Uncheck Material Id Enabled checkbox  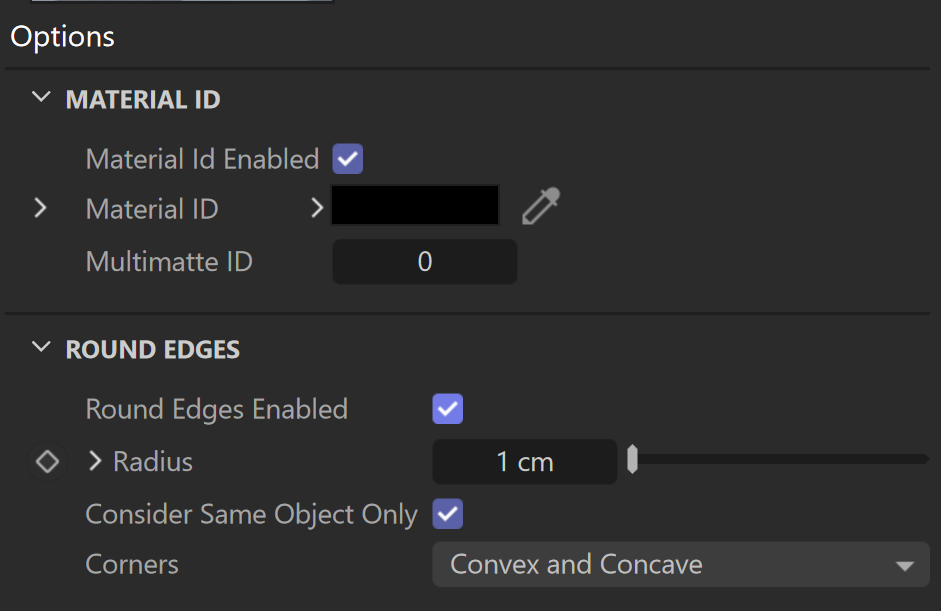[x=348, y=159]
